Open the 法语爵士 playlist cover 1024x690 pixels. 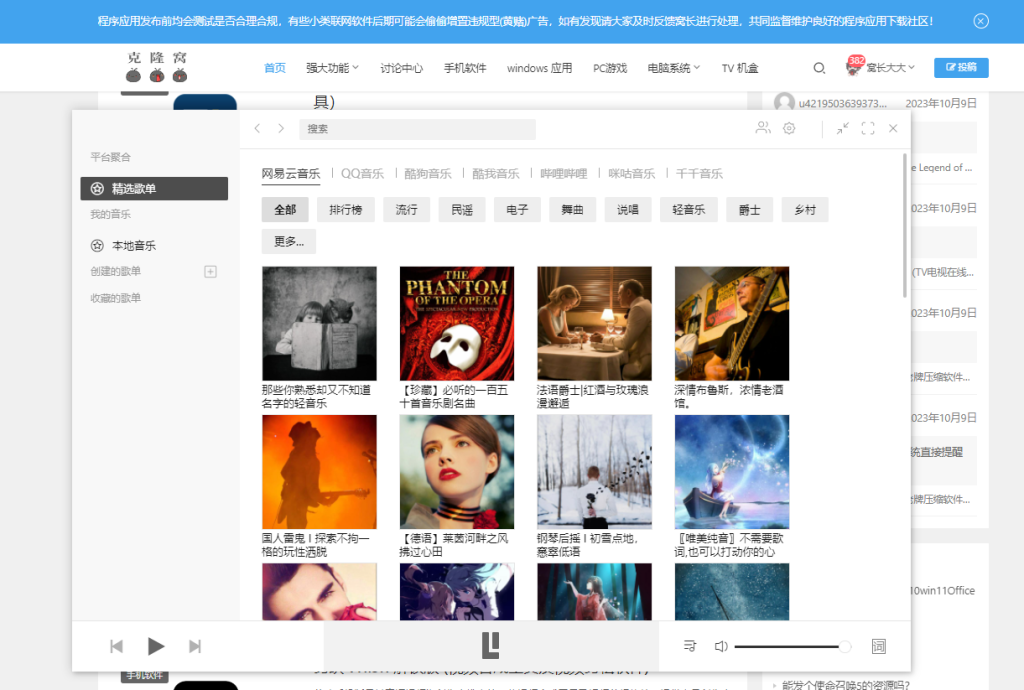[x=594, y=323]
